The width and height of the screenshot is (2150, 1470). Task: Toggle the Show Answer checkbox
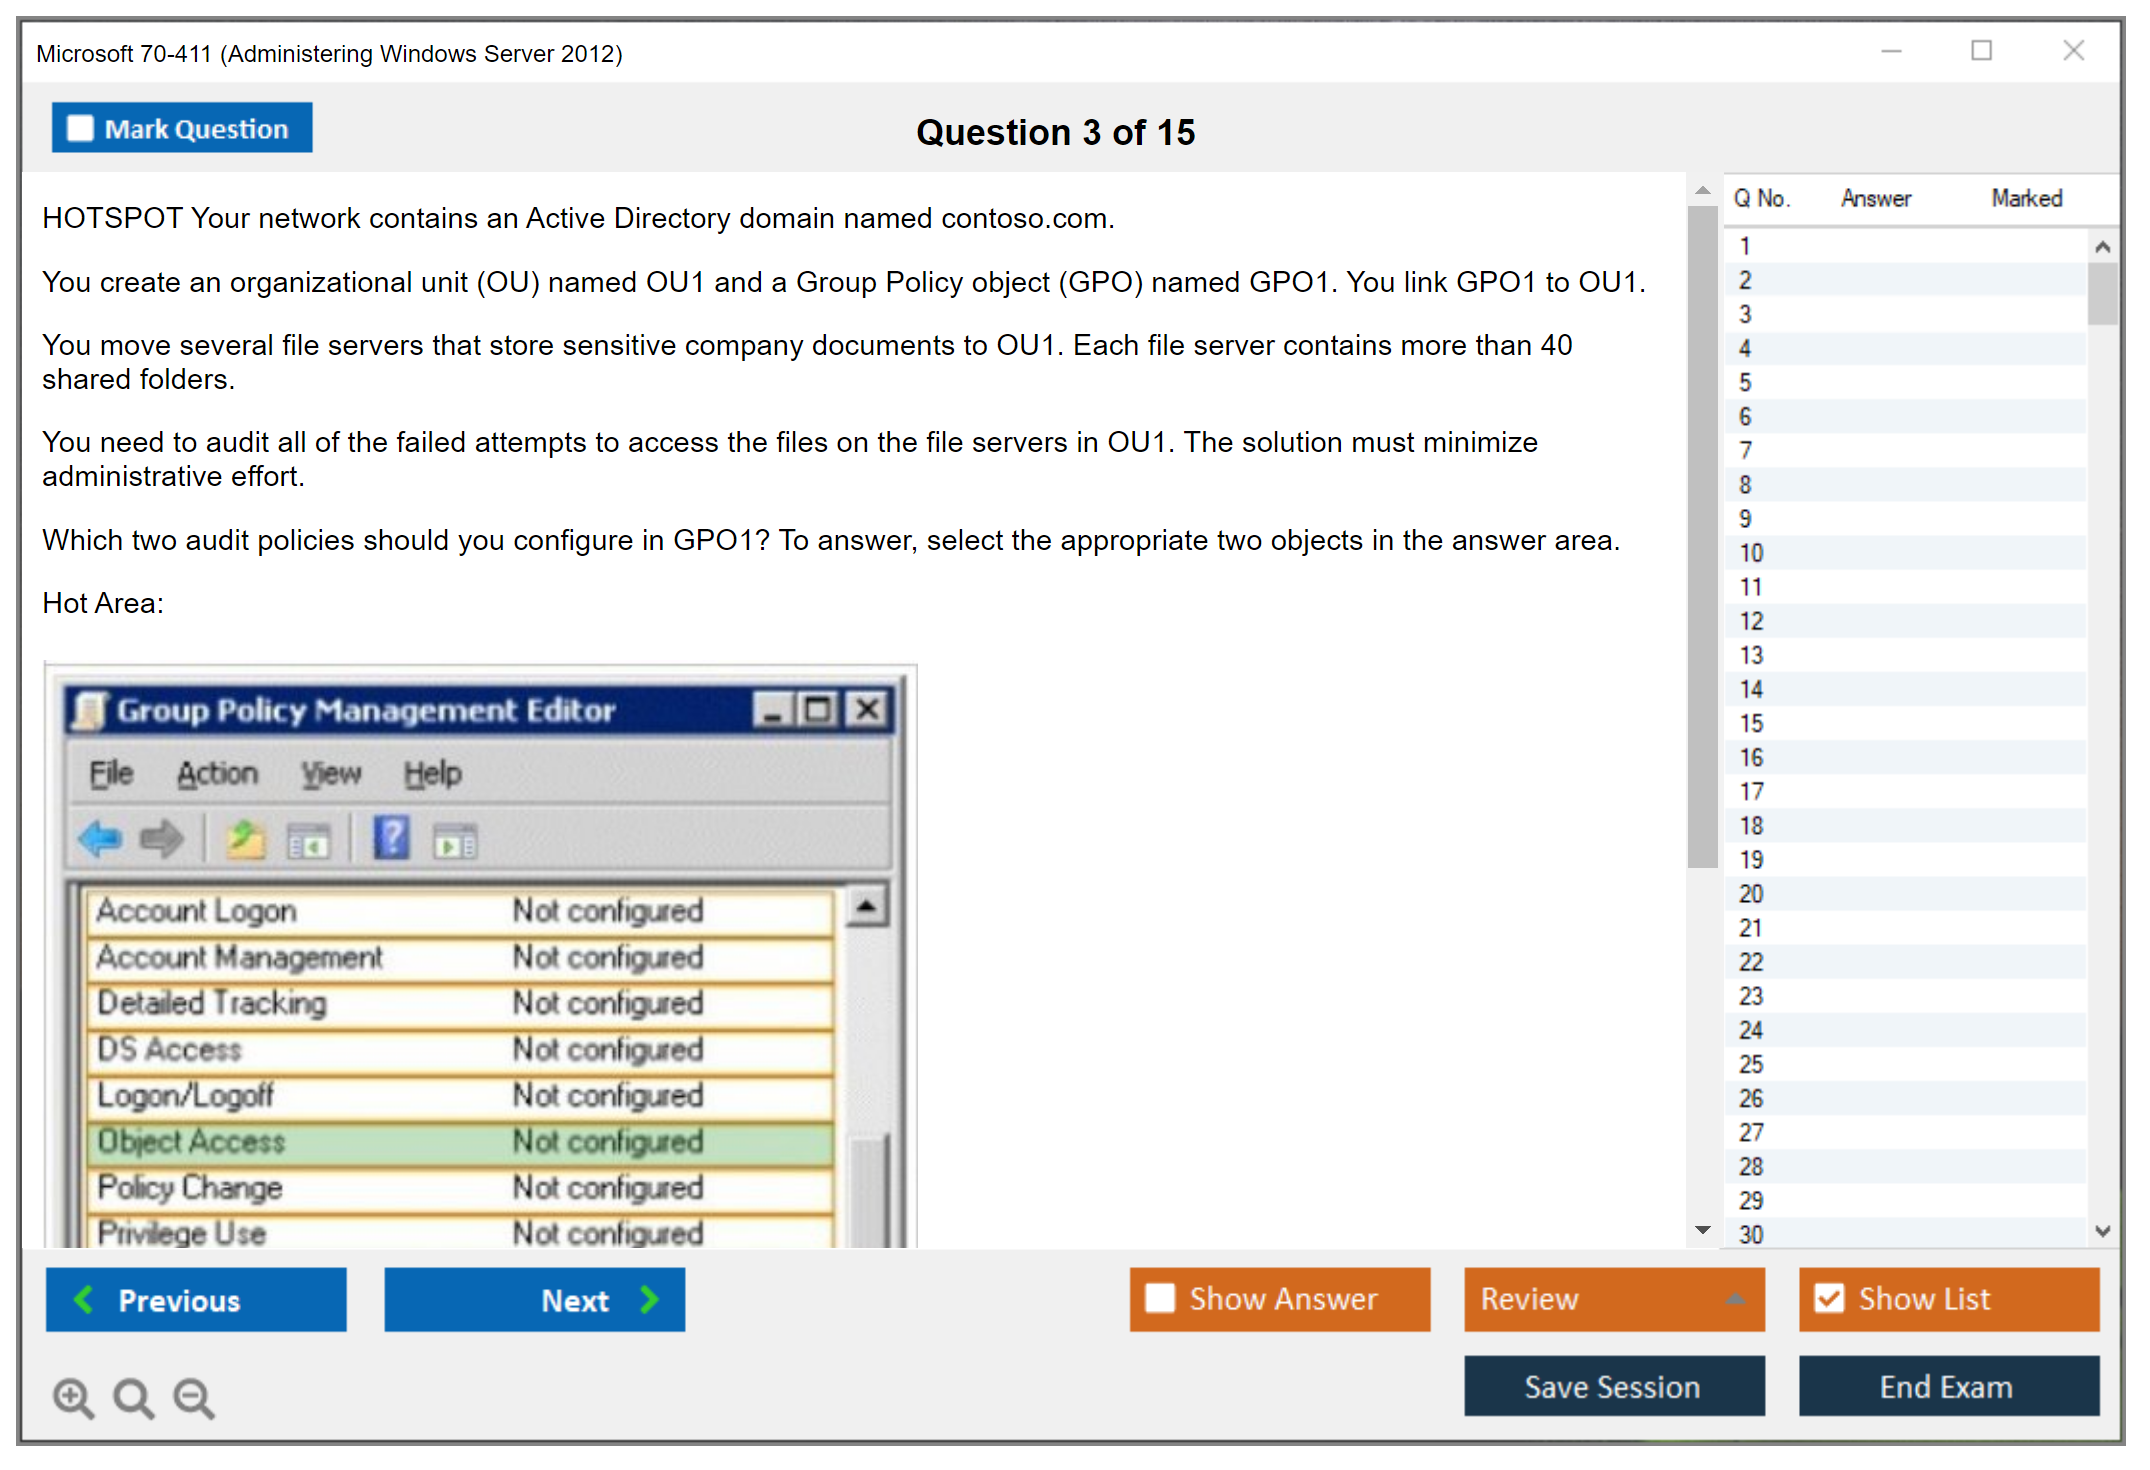coord(1160,1298)
